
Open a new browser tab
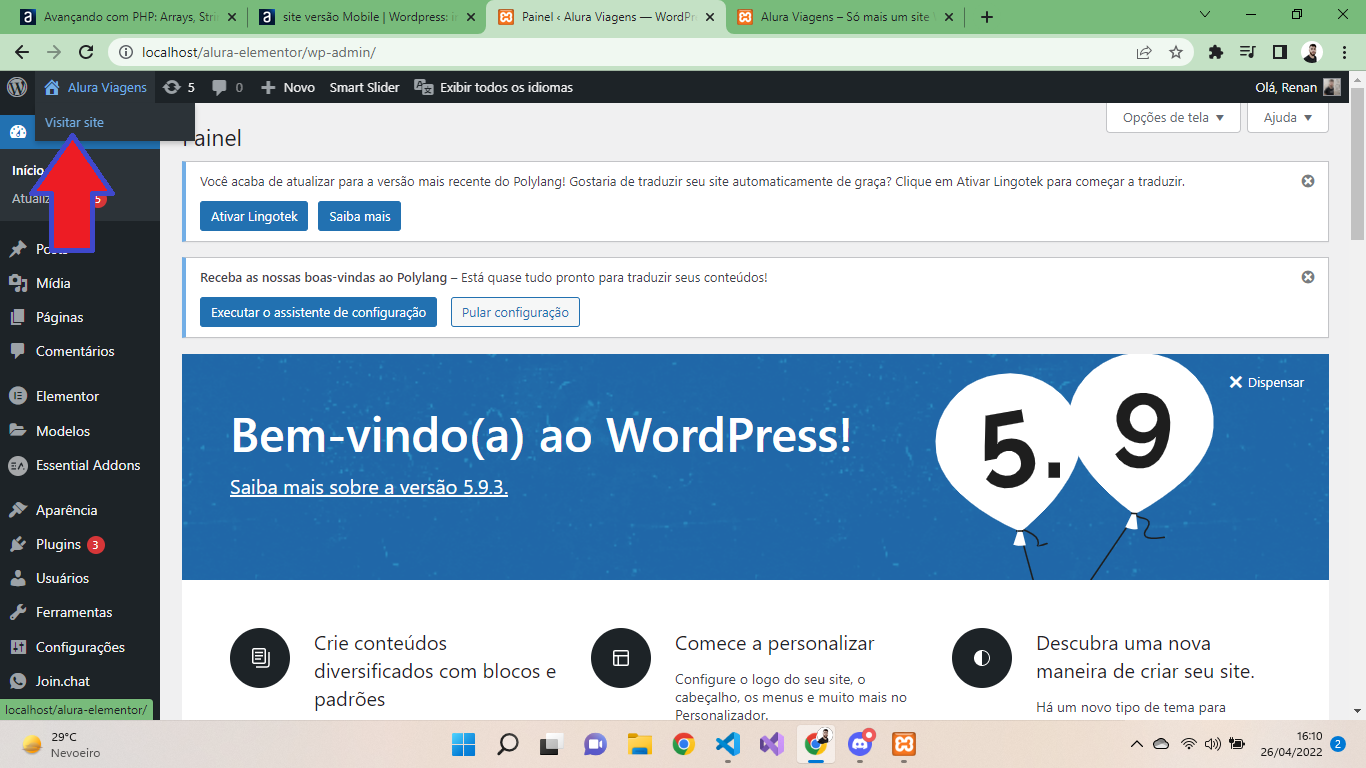point(987,16)
